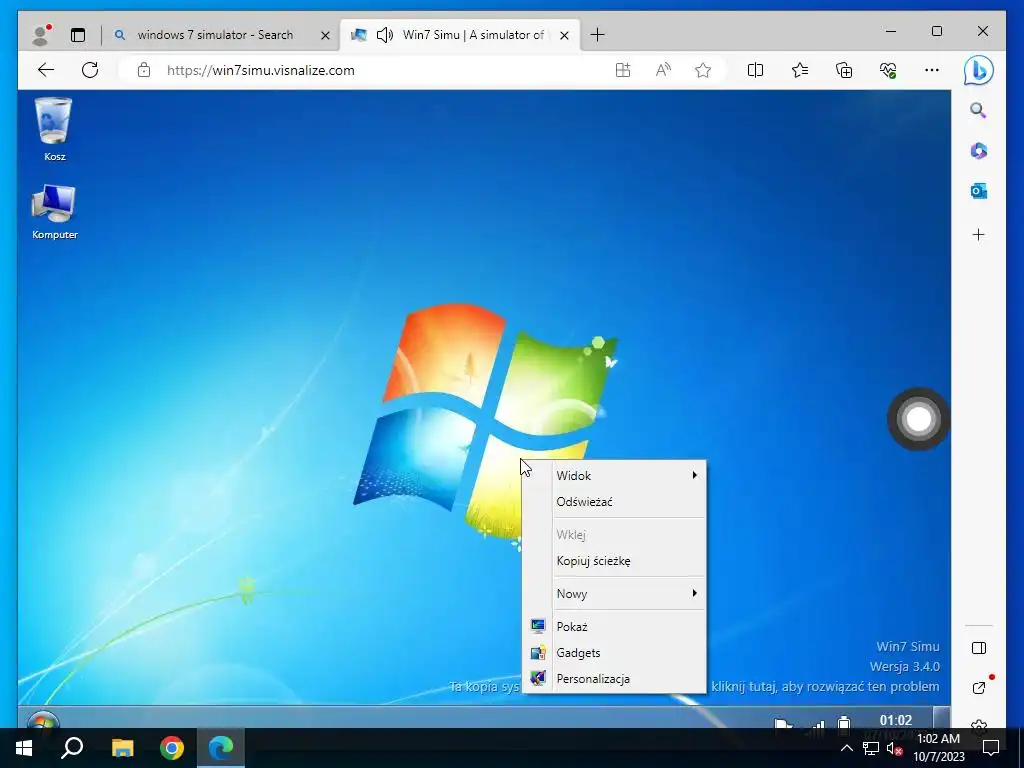Launch Chrome from the taskbar
The height and width of the screenshot is (768, 1024).
(172, 748)
